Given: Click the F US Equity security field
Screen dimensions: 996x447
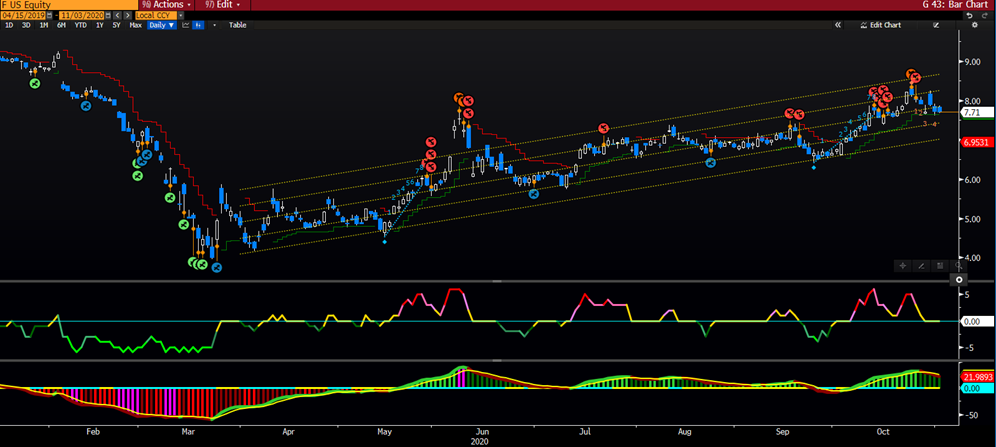Looking at the screenshot, I should [69, 5].
